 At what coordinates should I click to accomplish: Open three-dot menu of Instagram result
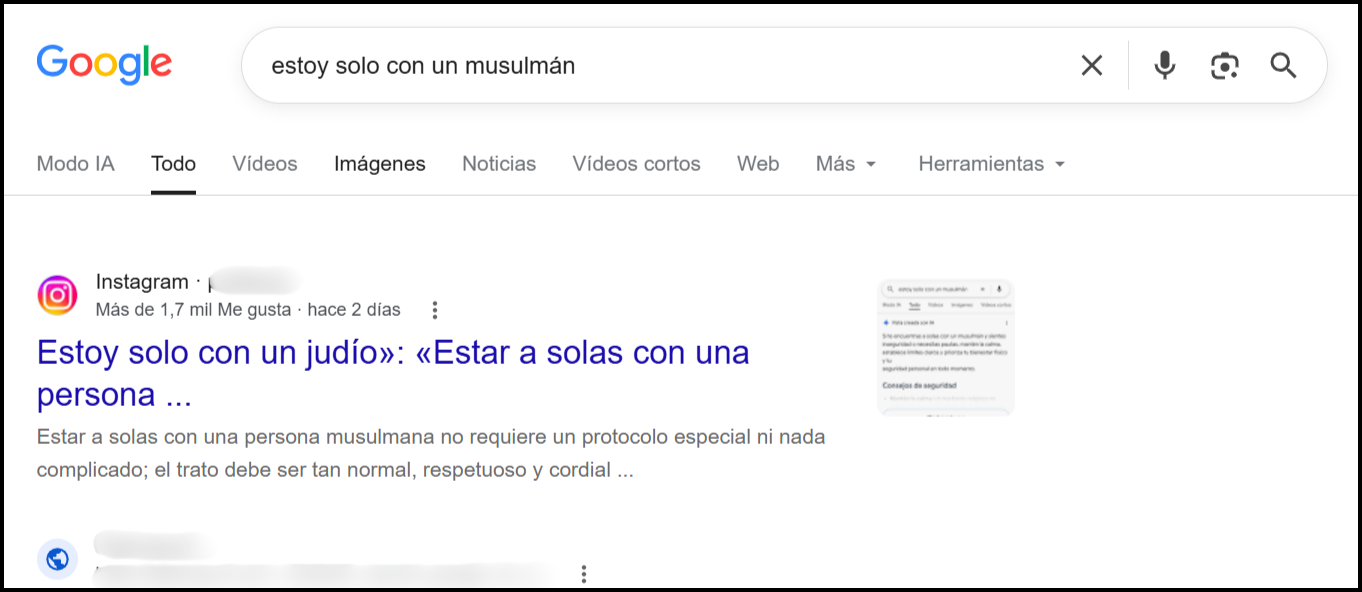434,310
